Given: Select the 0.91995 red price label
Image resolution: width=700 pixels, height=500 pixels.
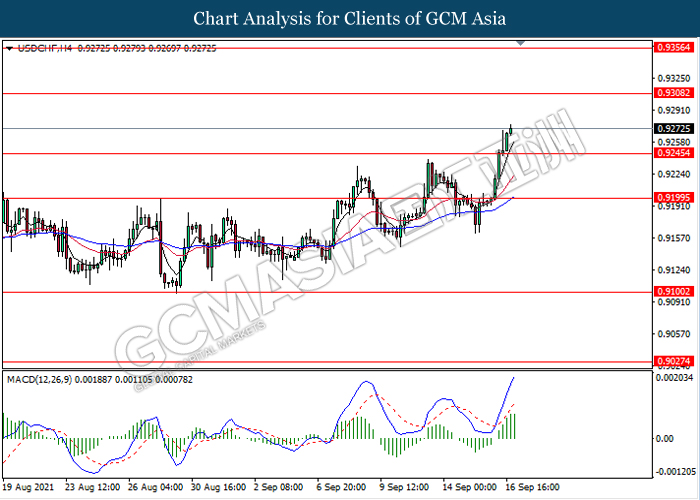Looking at the screenshot, I should coord(673,198).
